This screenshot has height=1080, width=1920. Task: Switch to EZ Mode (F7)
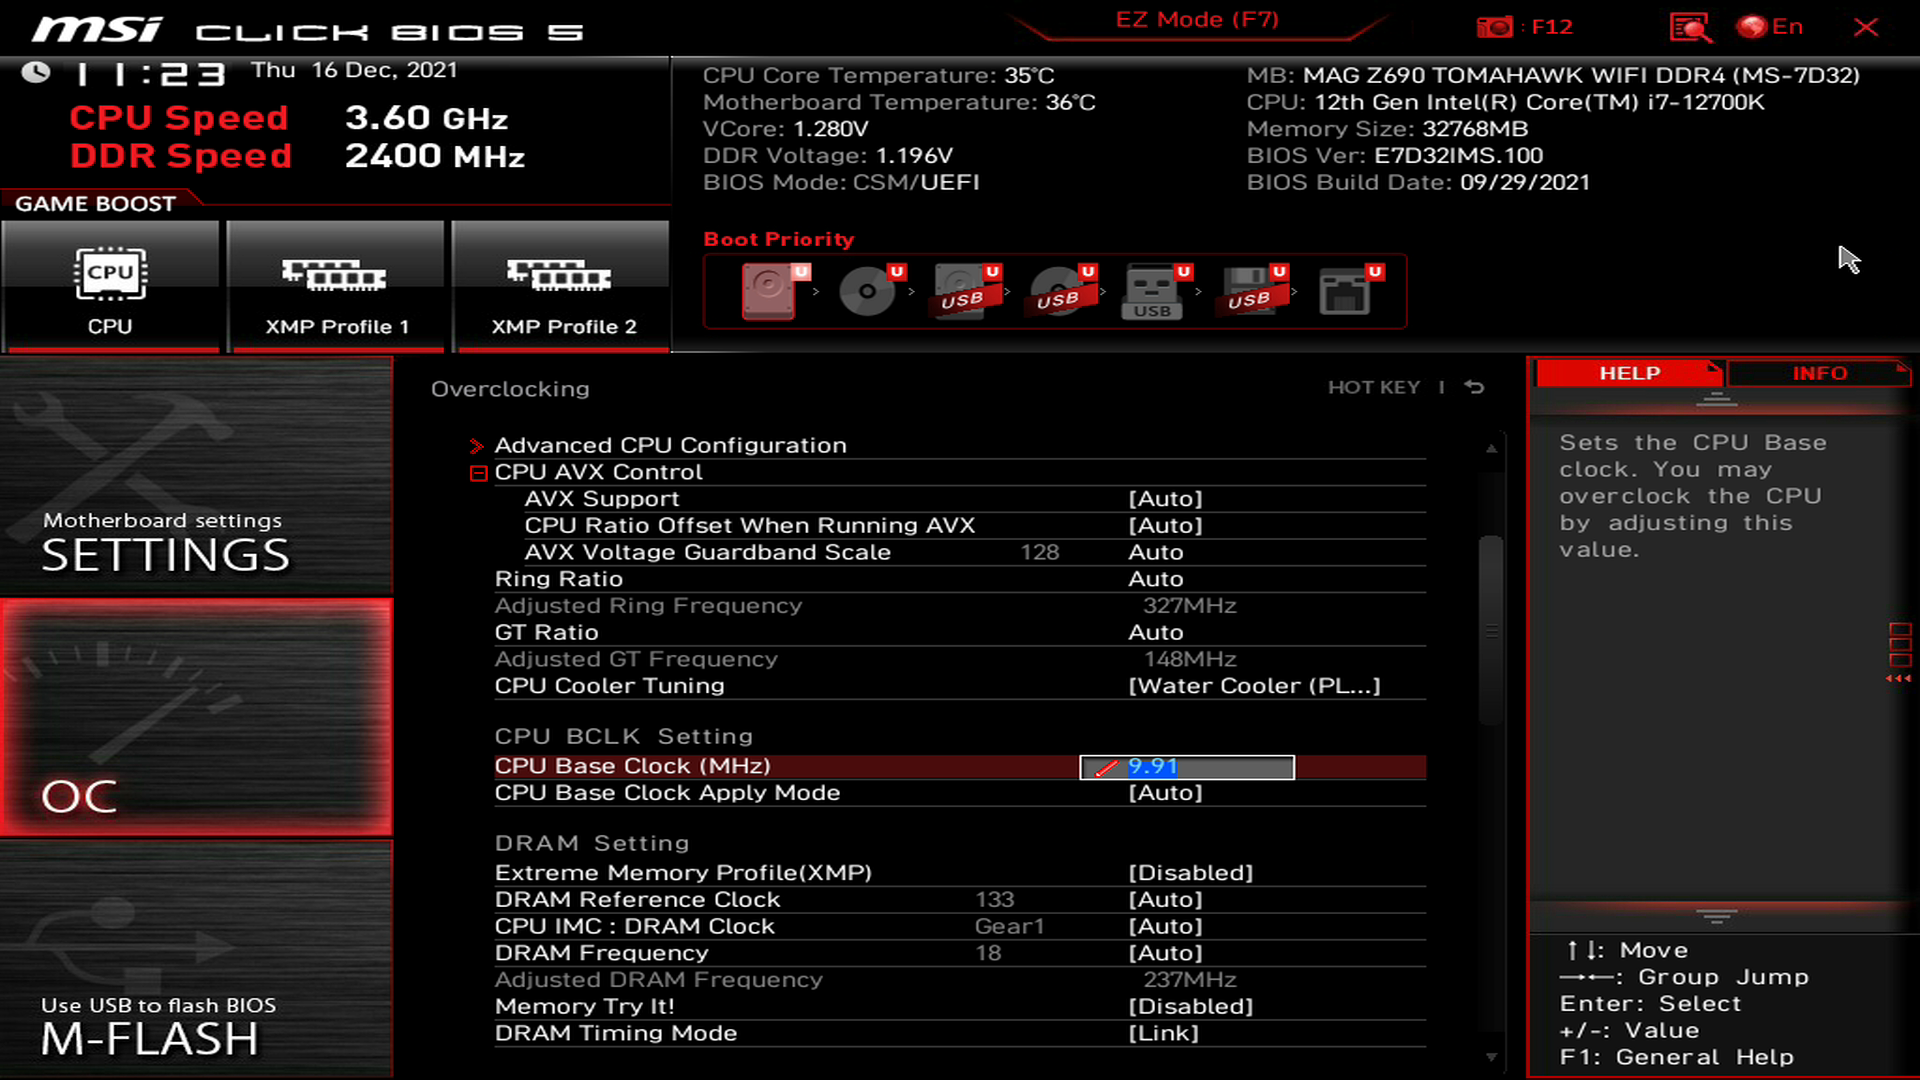point(1197,20)
